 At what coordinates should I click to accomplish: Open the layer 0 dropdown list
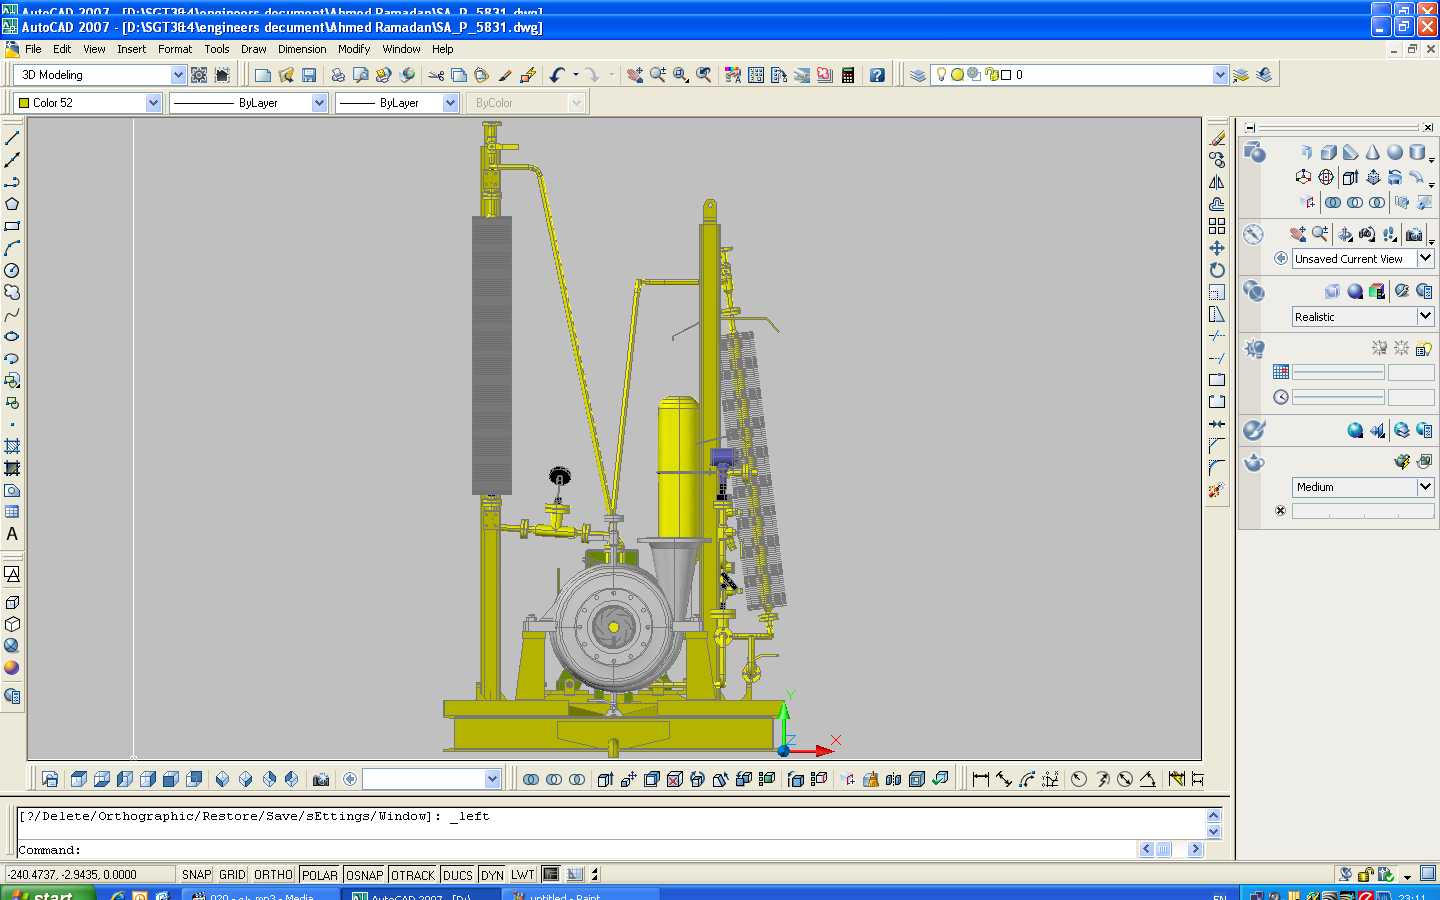pos(1220,75)
